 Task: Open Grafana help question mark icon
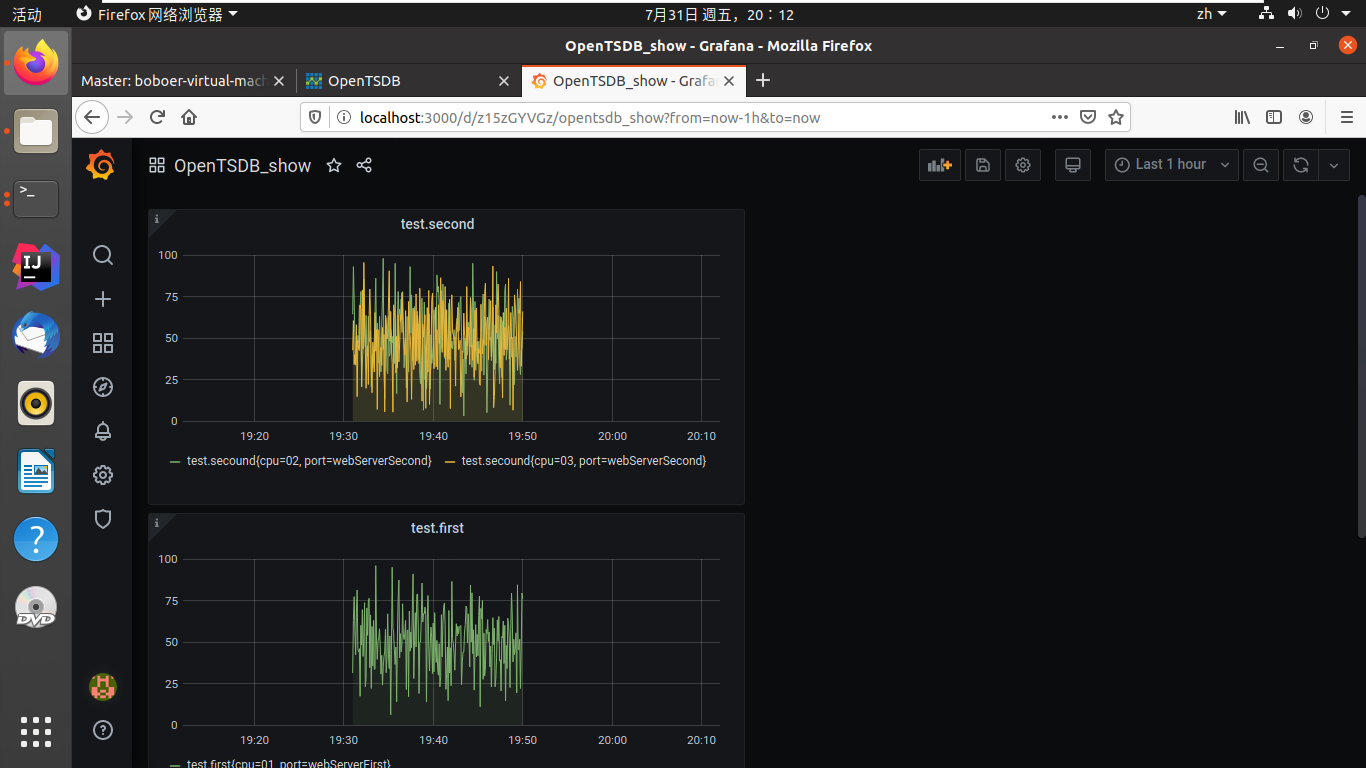(102, 730)
